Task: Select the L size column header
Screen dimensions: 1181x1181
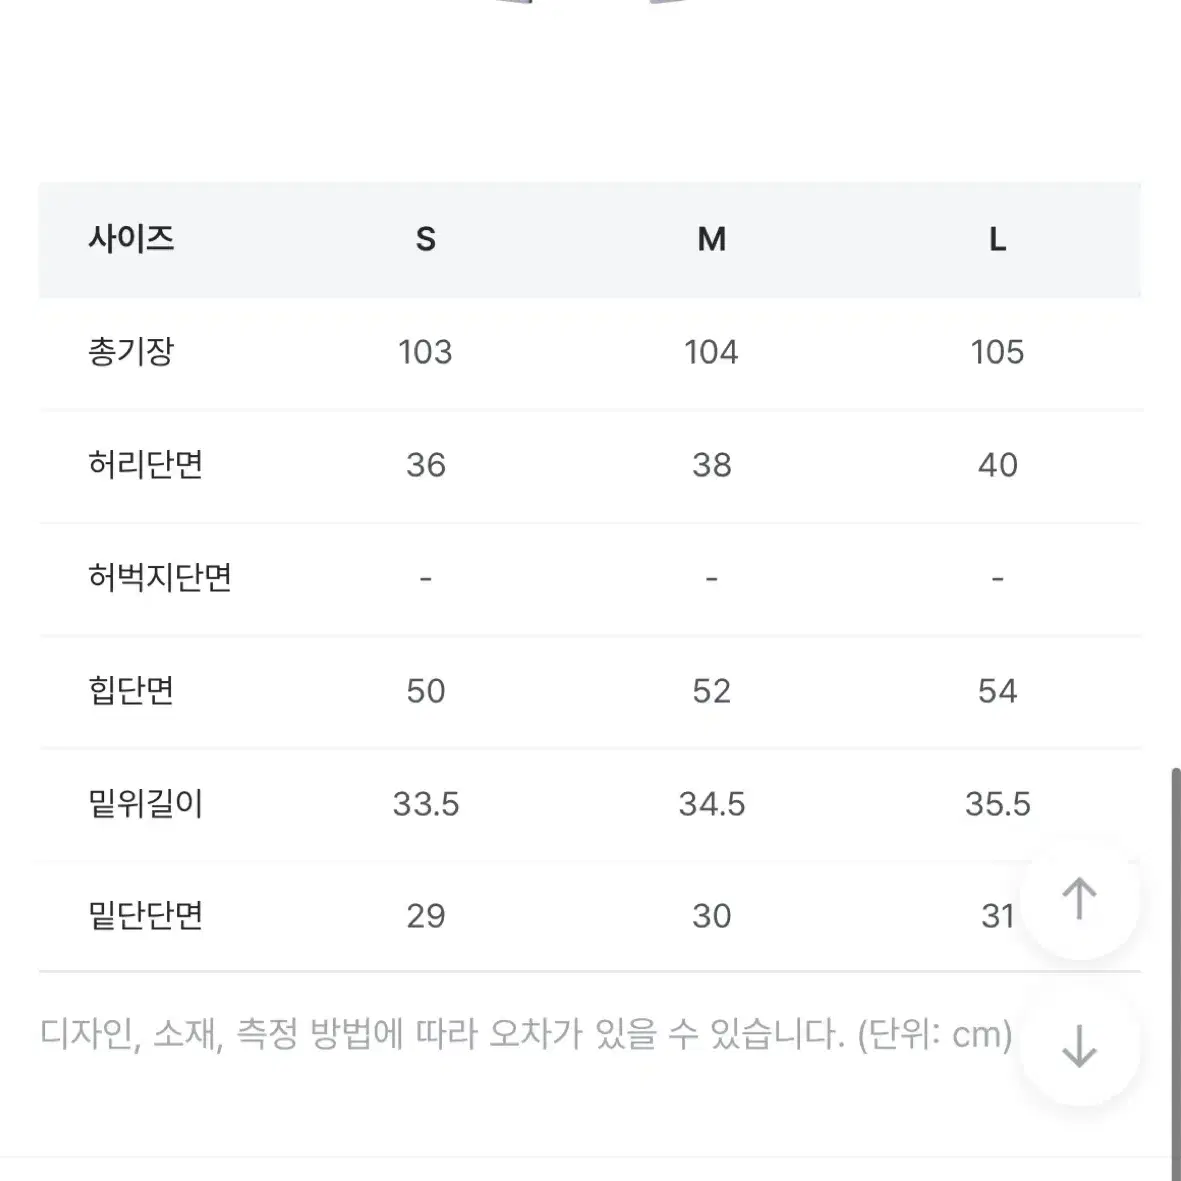Action: (x=997, y=240)
